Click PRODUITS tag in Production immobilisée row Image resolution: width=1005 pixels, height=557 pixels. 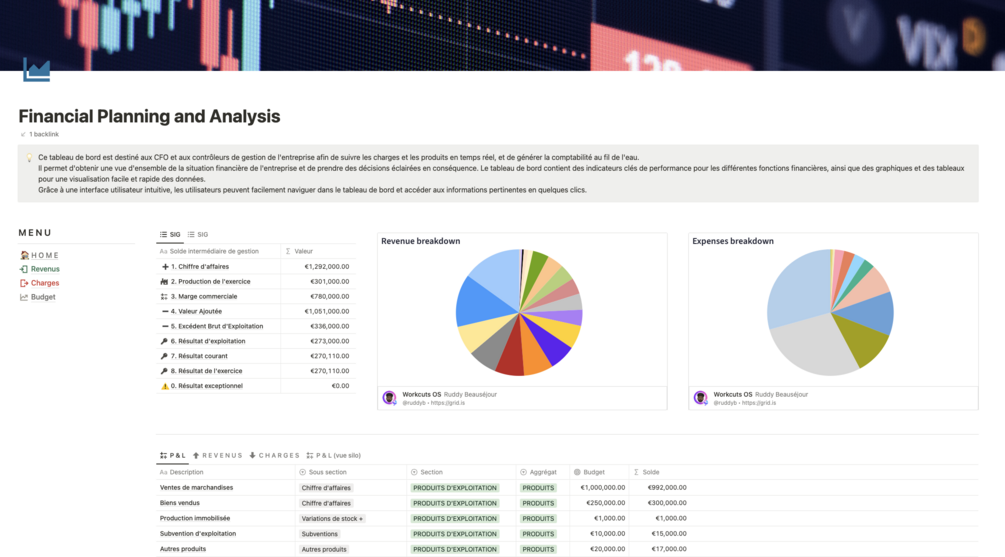(538, 519)
